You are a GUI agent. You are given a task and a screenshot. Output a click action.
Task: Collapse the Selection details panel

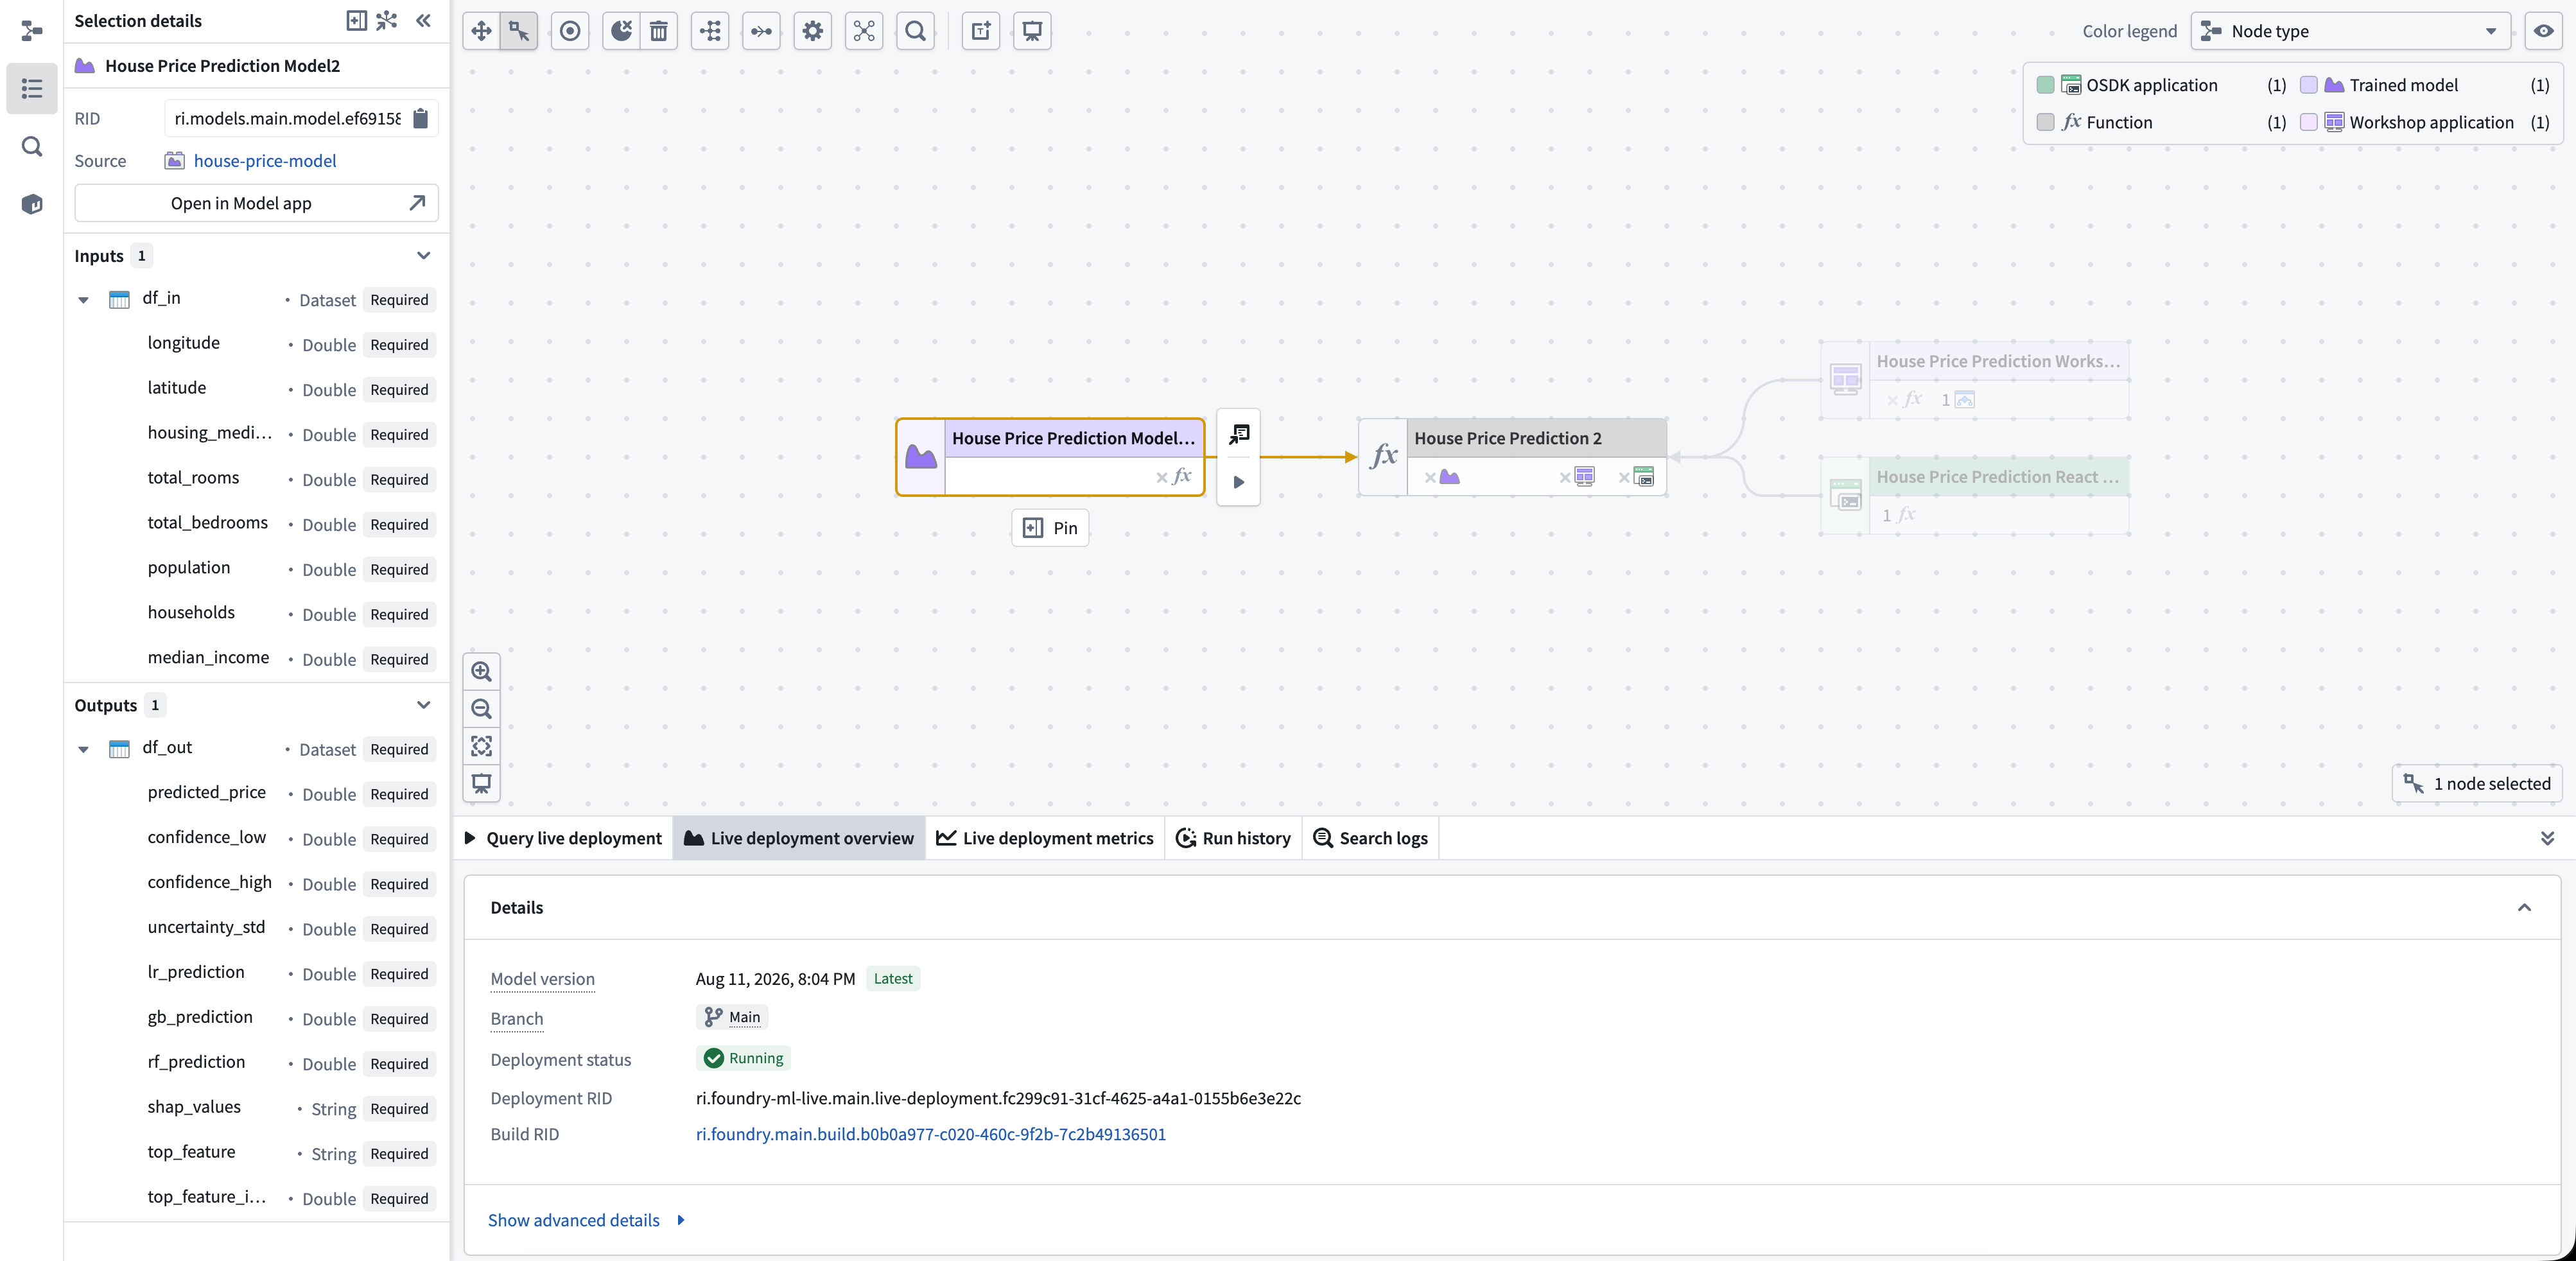424,20
